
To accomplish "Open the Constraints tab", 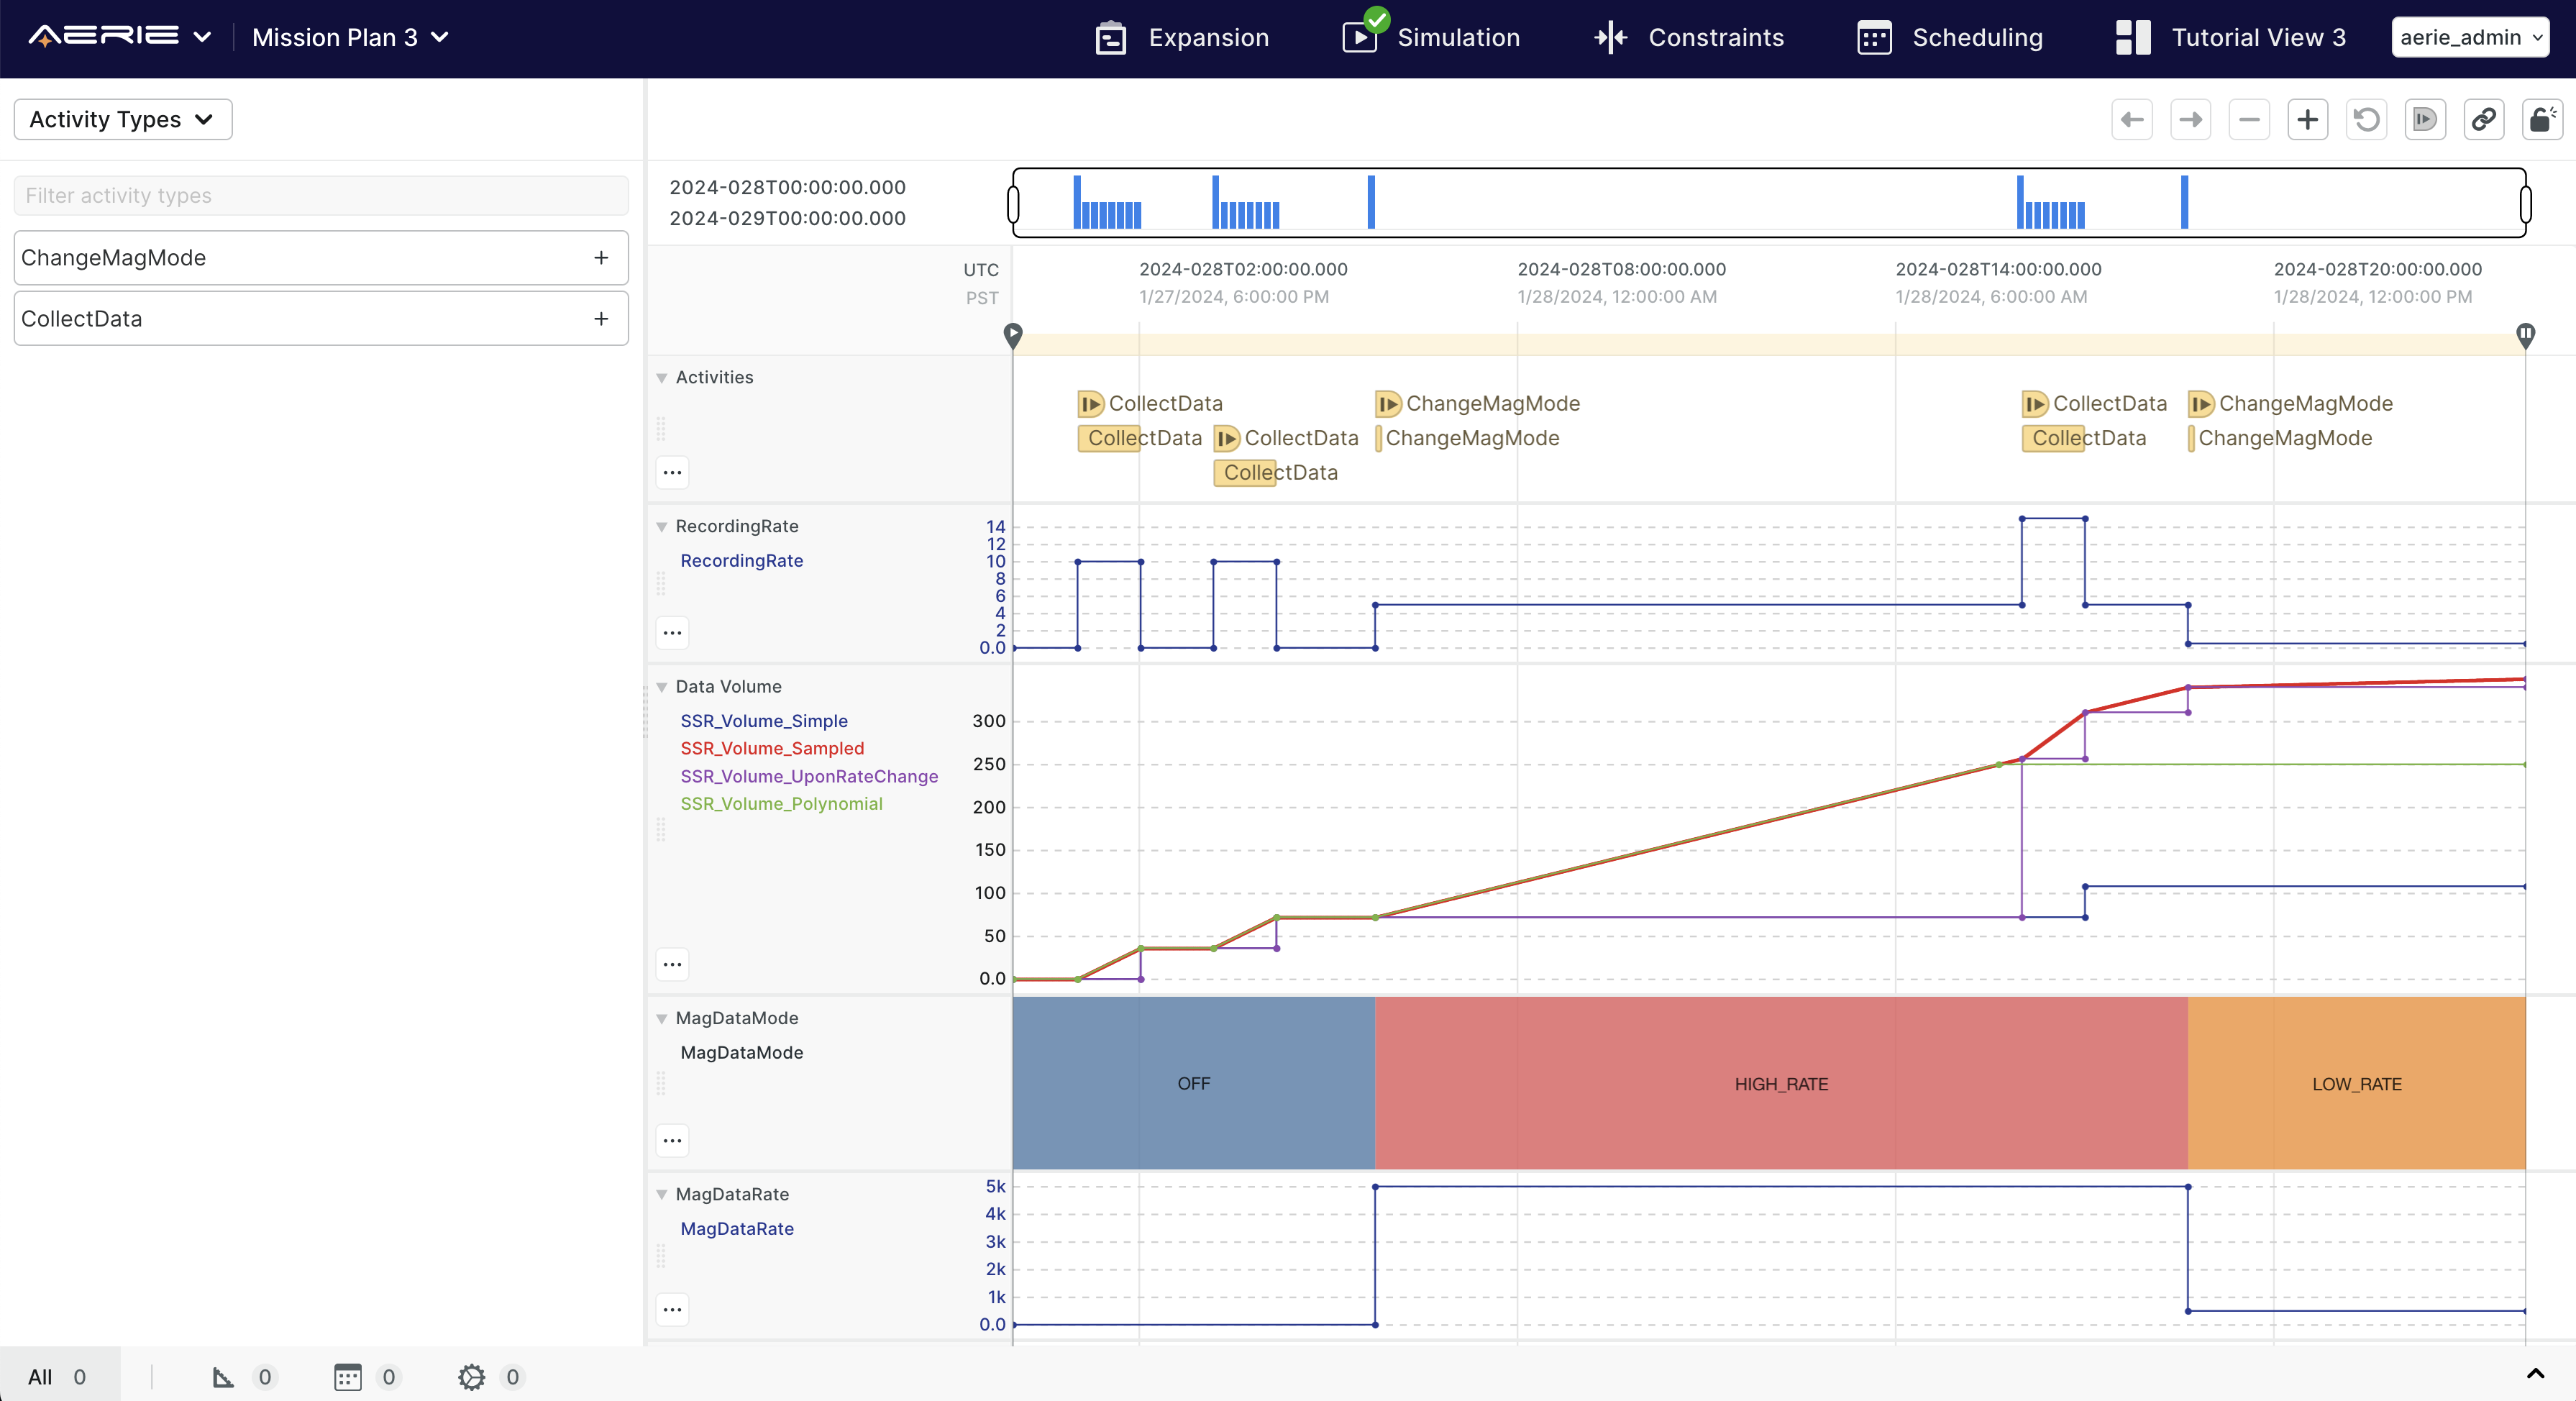I will (1689, 38).
